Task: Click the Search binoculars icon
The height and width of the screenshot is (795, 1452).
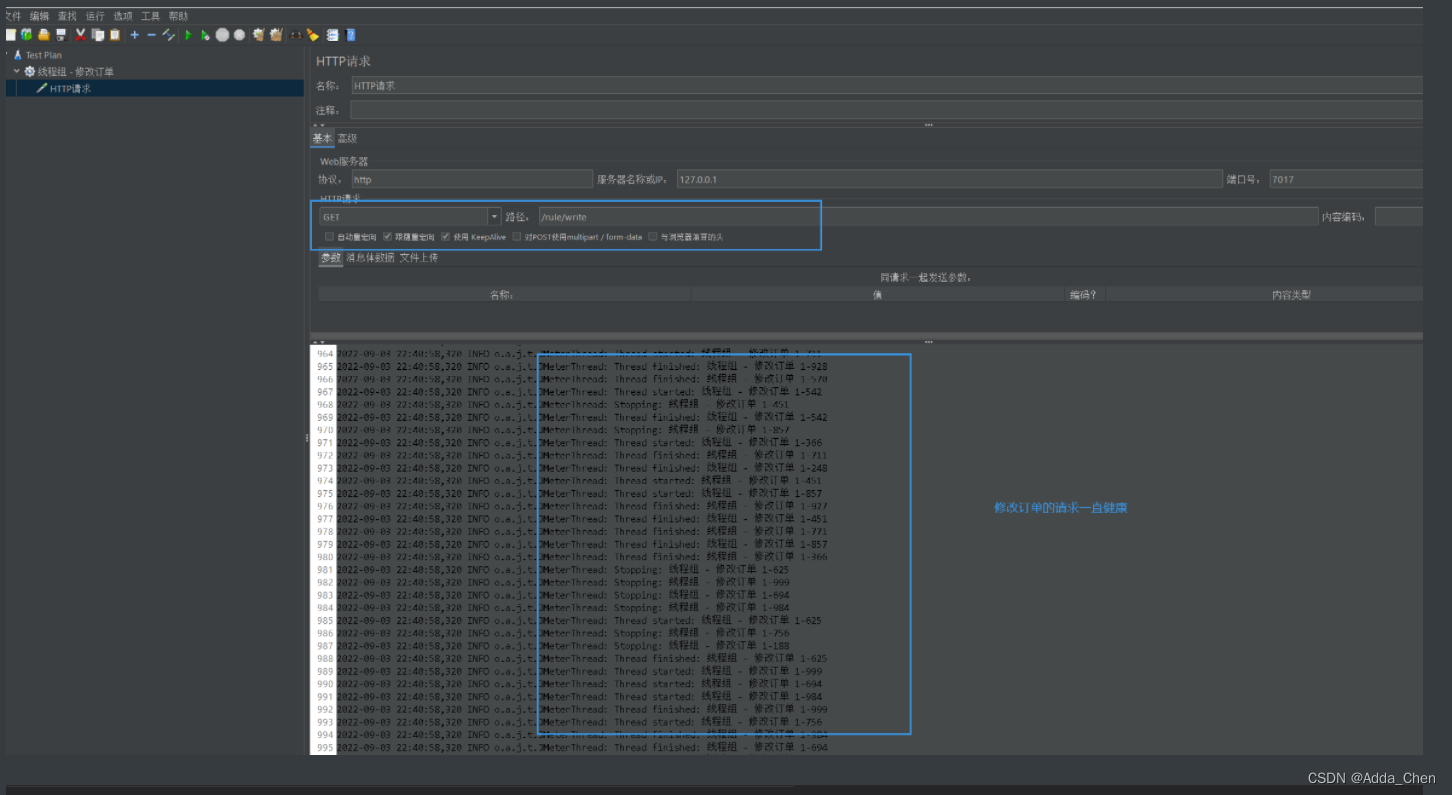Action: [x=296, y=35]
